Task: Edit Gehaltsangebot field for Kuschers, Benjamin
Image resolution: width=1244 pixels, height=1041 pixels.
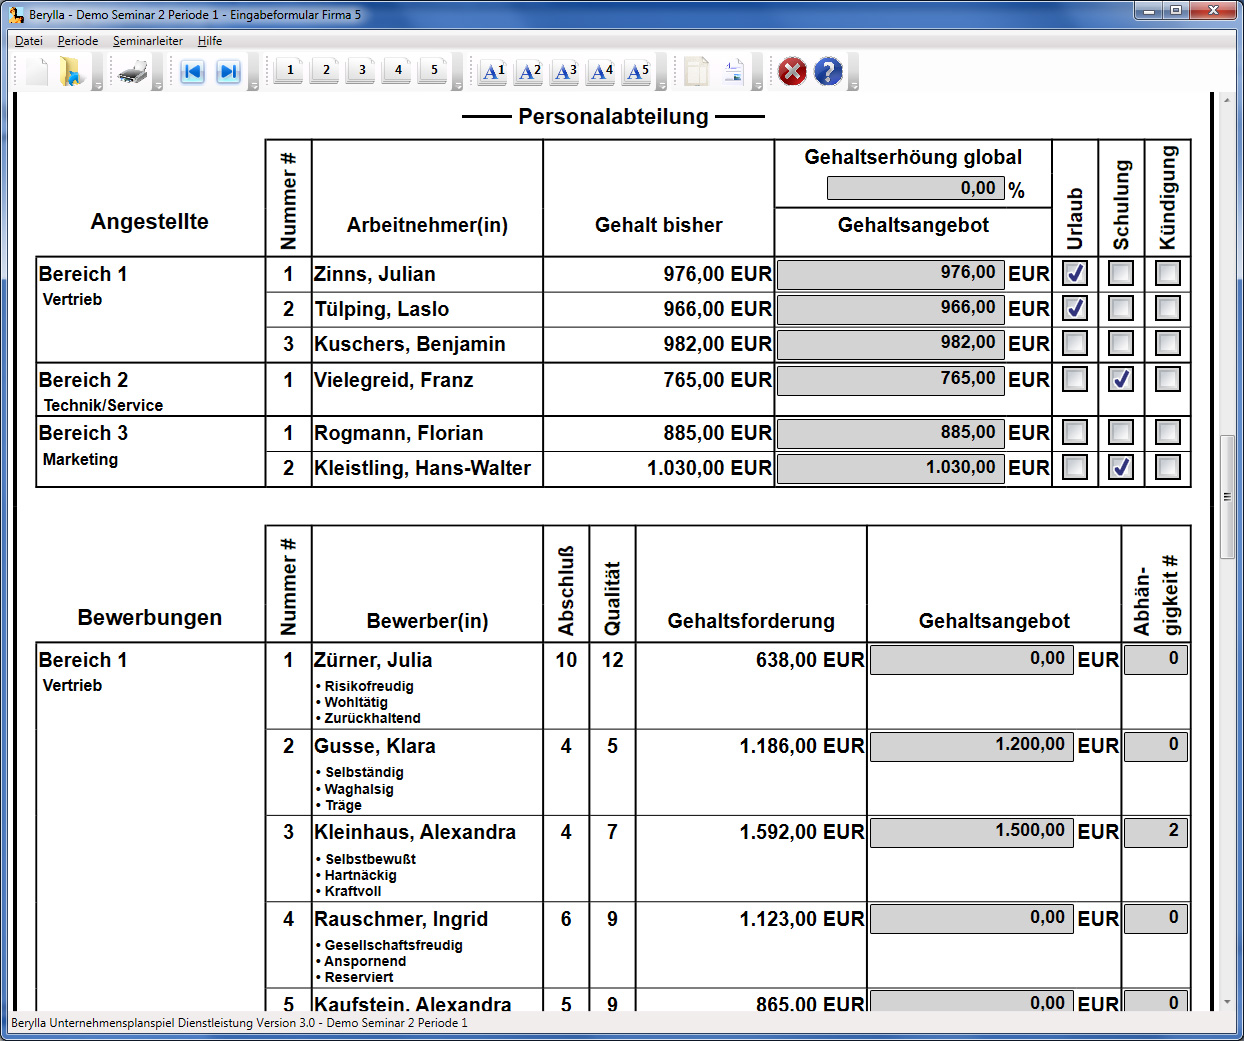Action: coord(890,344)
